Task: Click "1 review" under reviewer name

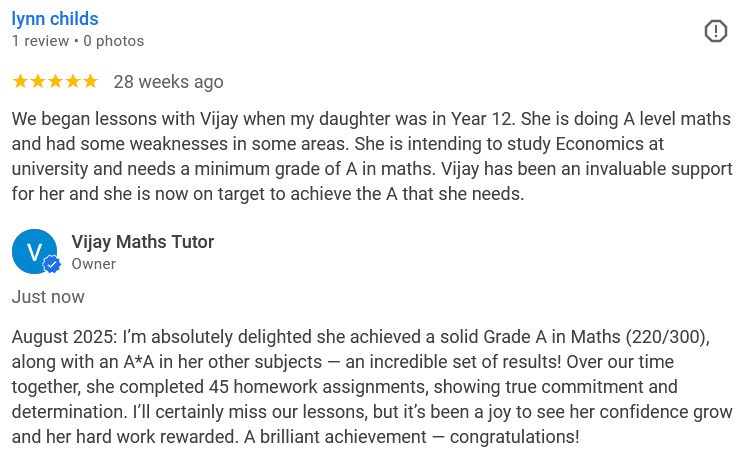Action: (x=38, y=41)
